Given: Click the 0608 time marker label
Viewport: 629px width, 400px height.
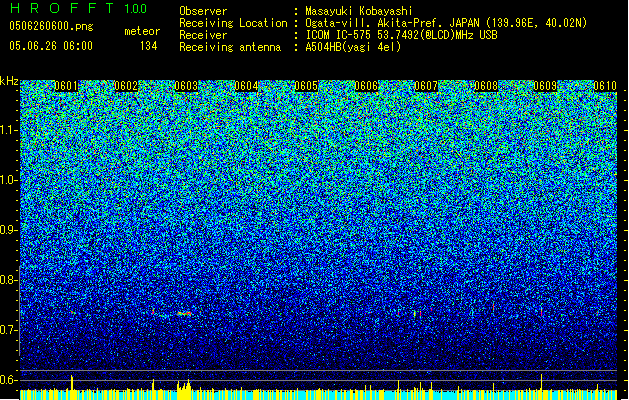Looking at the screenshot, I should click(x=486, y=86).
